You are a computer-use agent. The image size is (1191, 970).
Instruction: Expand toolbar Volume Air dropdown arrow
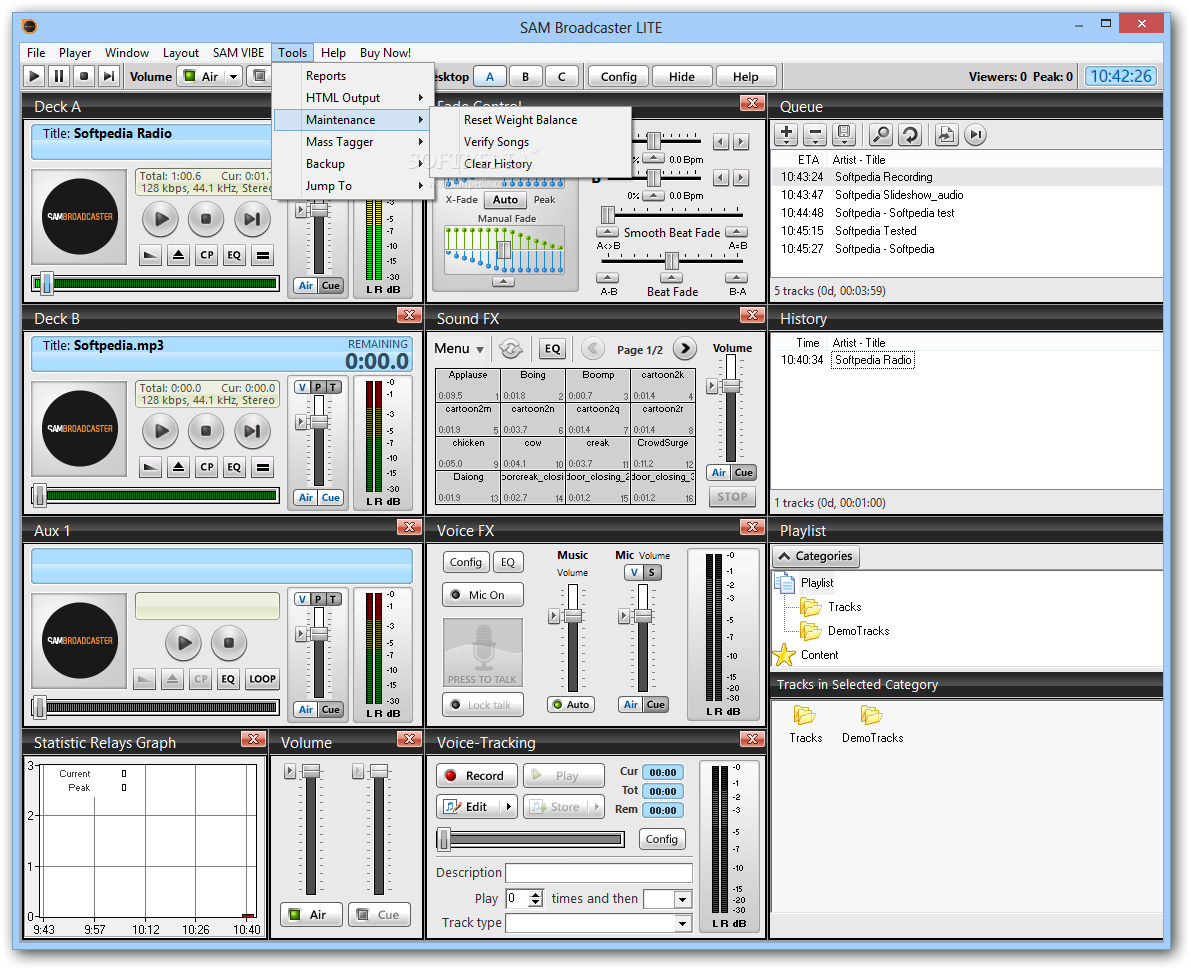(233, 76)
